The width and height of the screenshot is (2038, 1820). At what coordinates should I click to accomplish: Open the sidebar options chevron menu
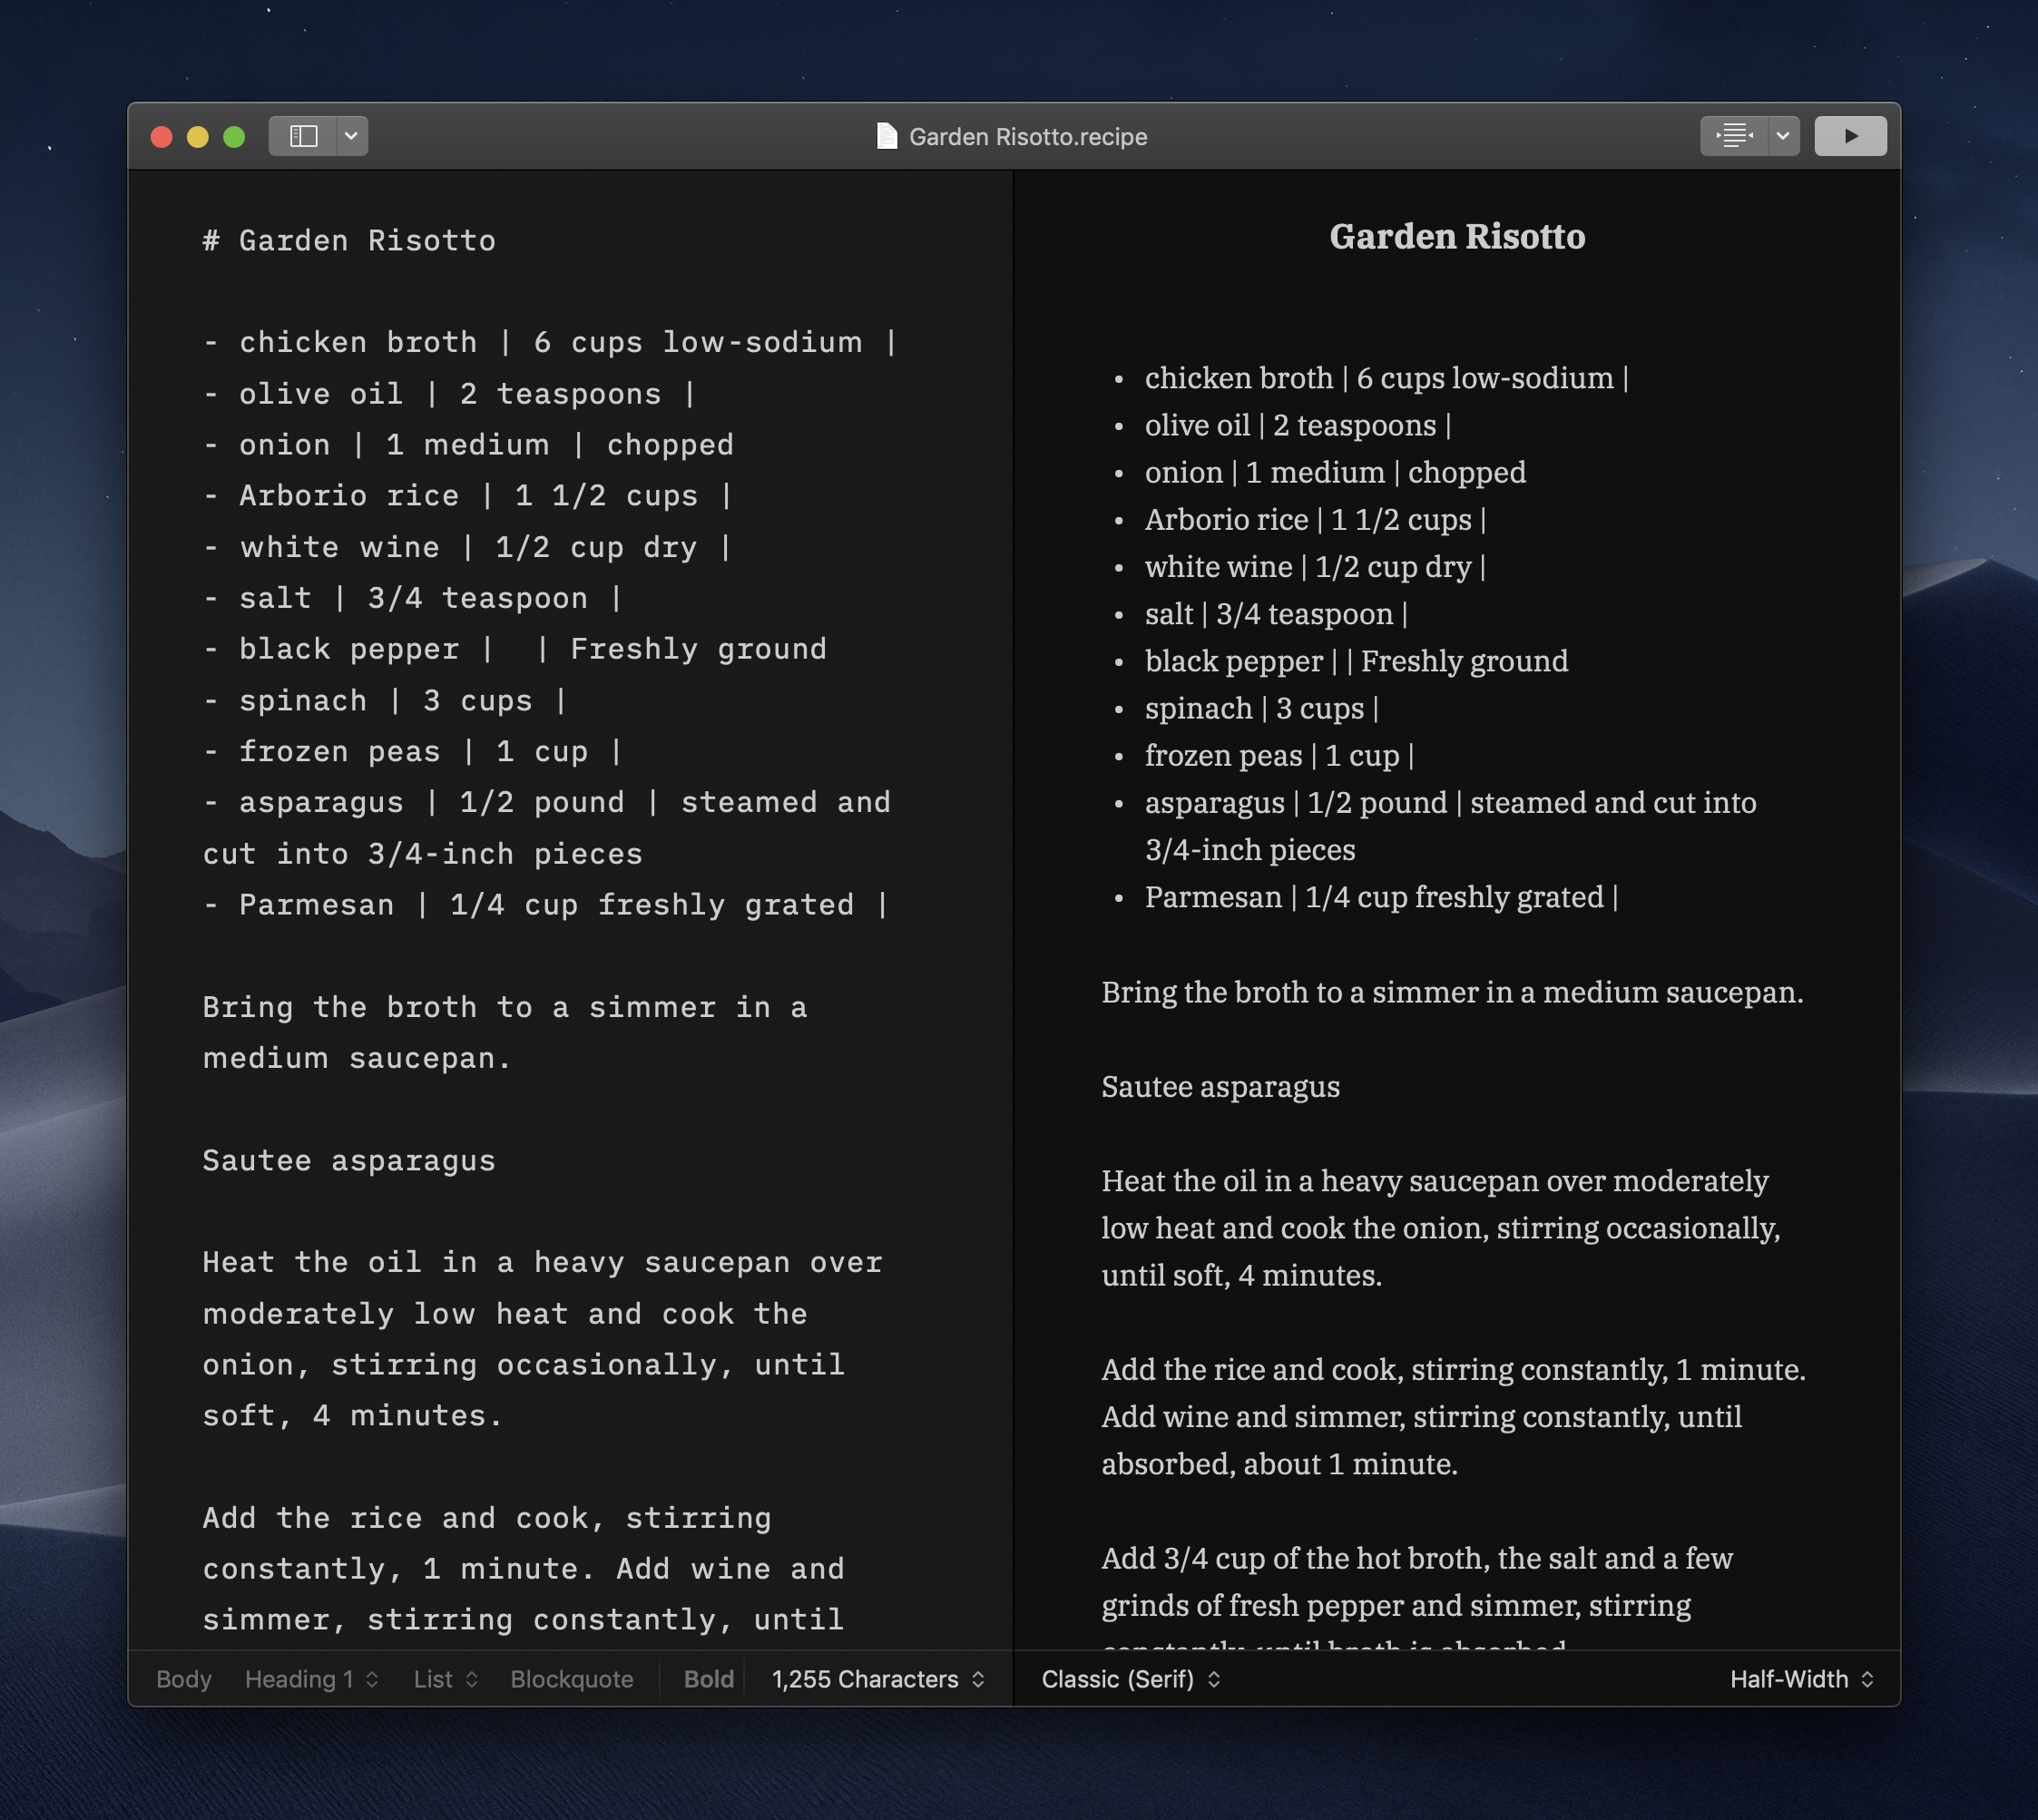[351, 136]
